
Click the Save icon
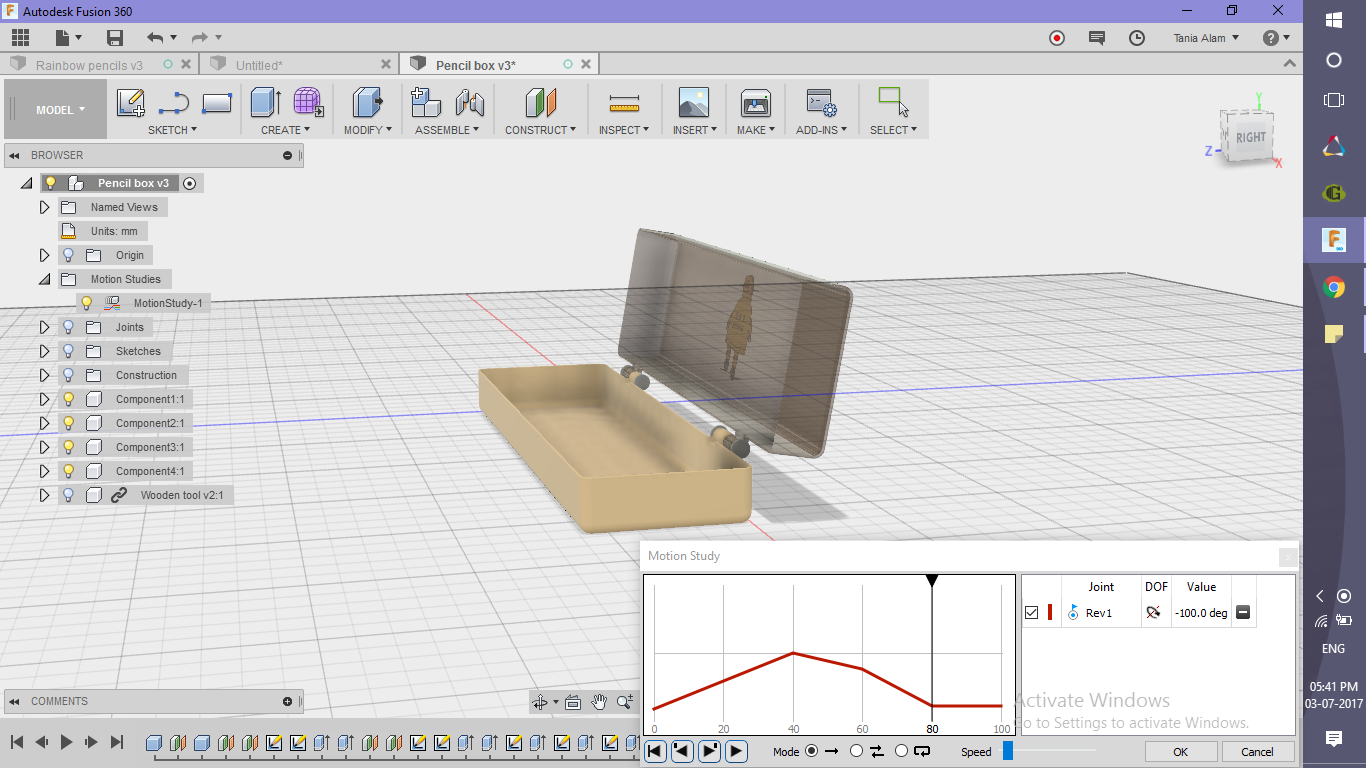tap(115, 38)
